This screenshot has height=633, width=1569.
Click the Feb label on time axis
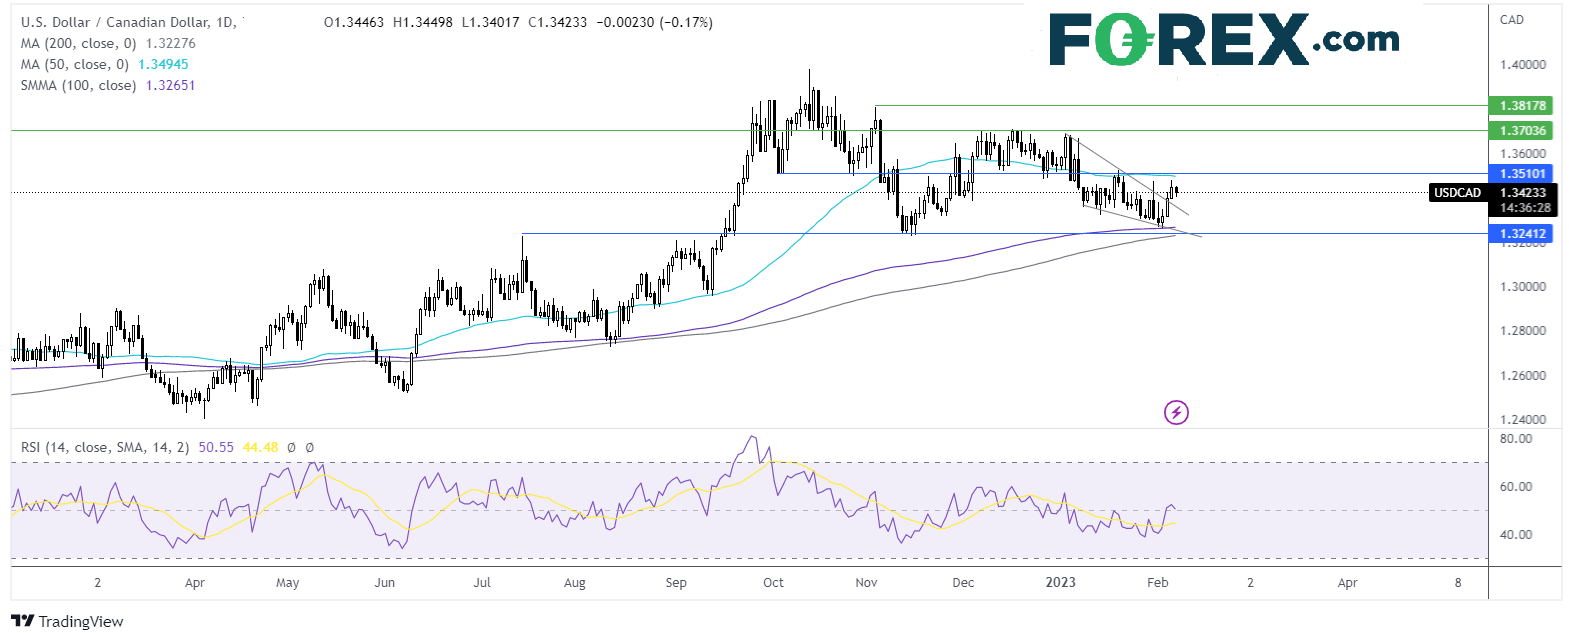point(1157,582)
